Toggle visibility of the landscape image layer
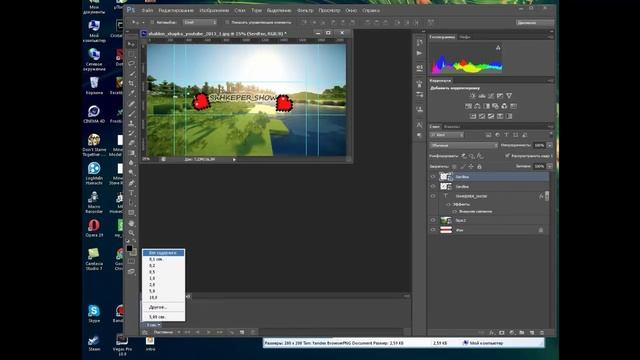This screenshot has height=360, width=640. tap(433, 220)
